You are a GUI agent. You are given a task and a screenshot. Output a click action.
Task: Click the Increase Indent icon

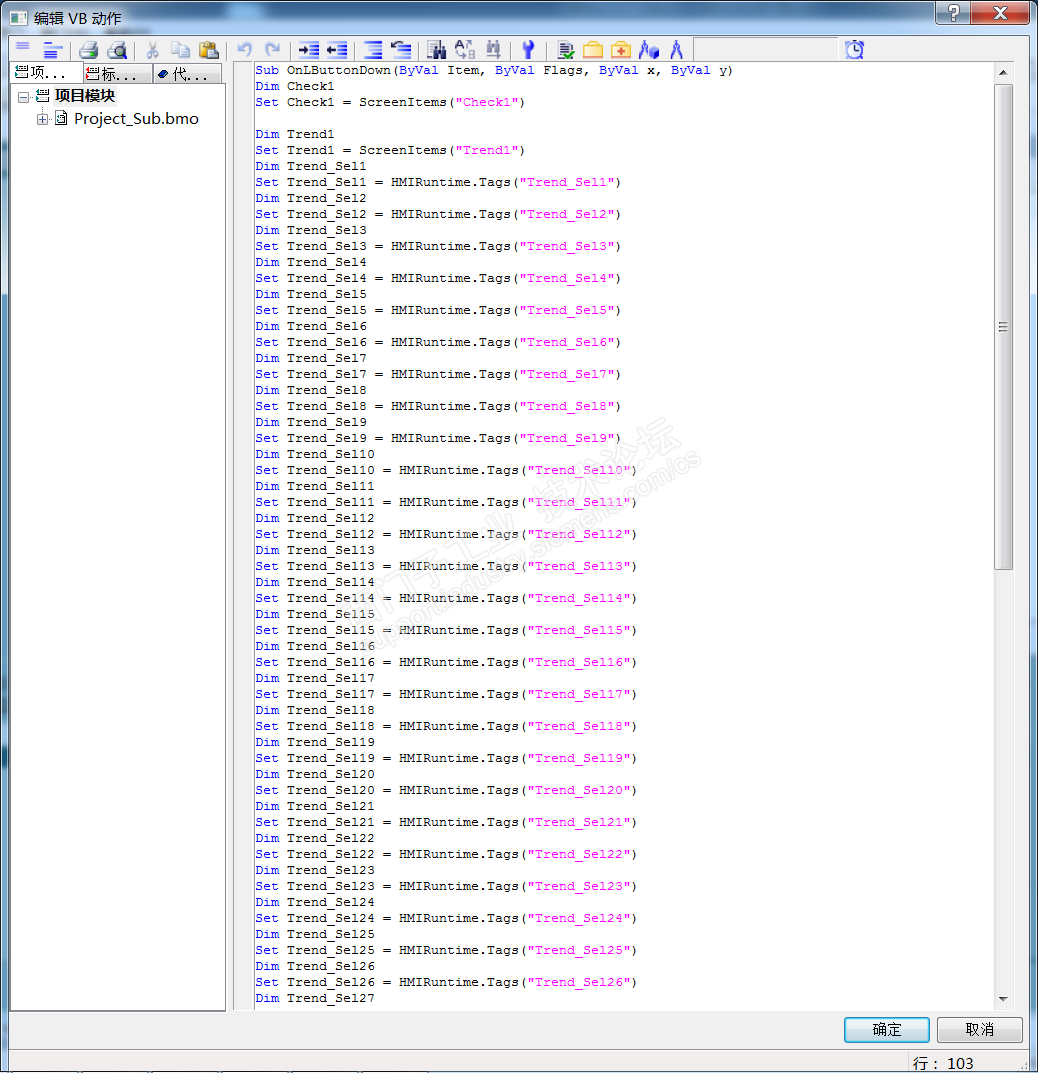pos(309,49)
